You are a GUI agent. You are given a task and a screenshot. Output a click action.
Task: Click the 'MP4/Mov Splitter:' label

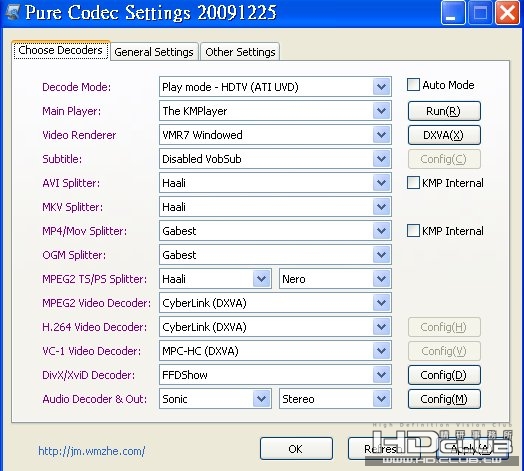coord(85,231)
